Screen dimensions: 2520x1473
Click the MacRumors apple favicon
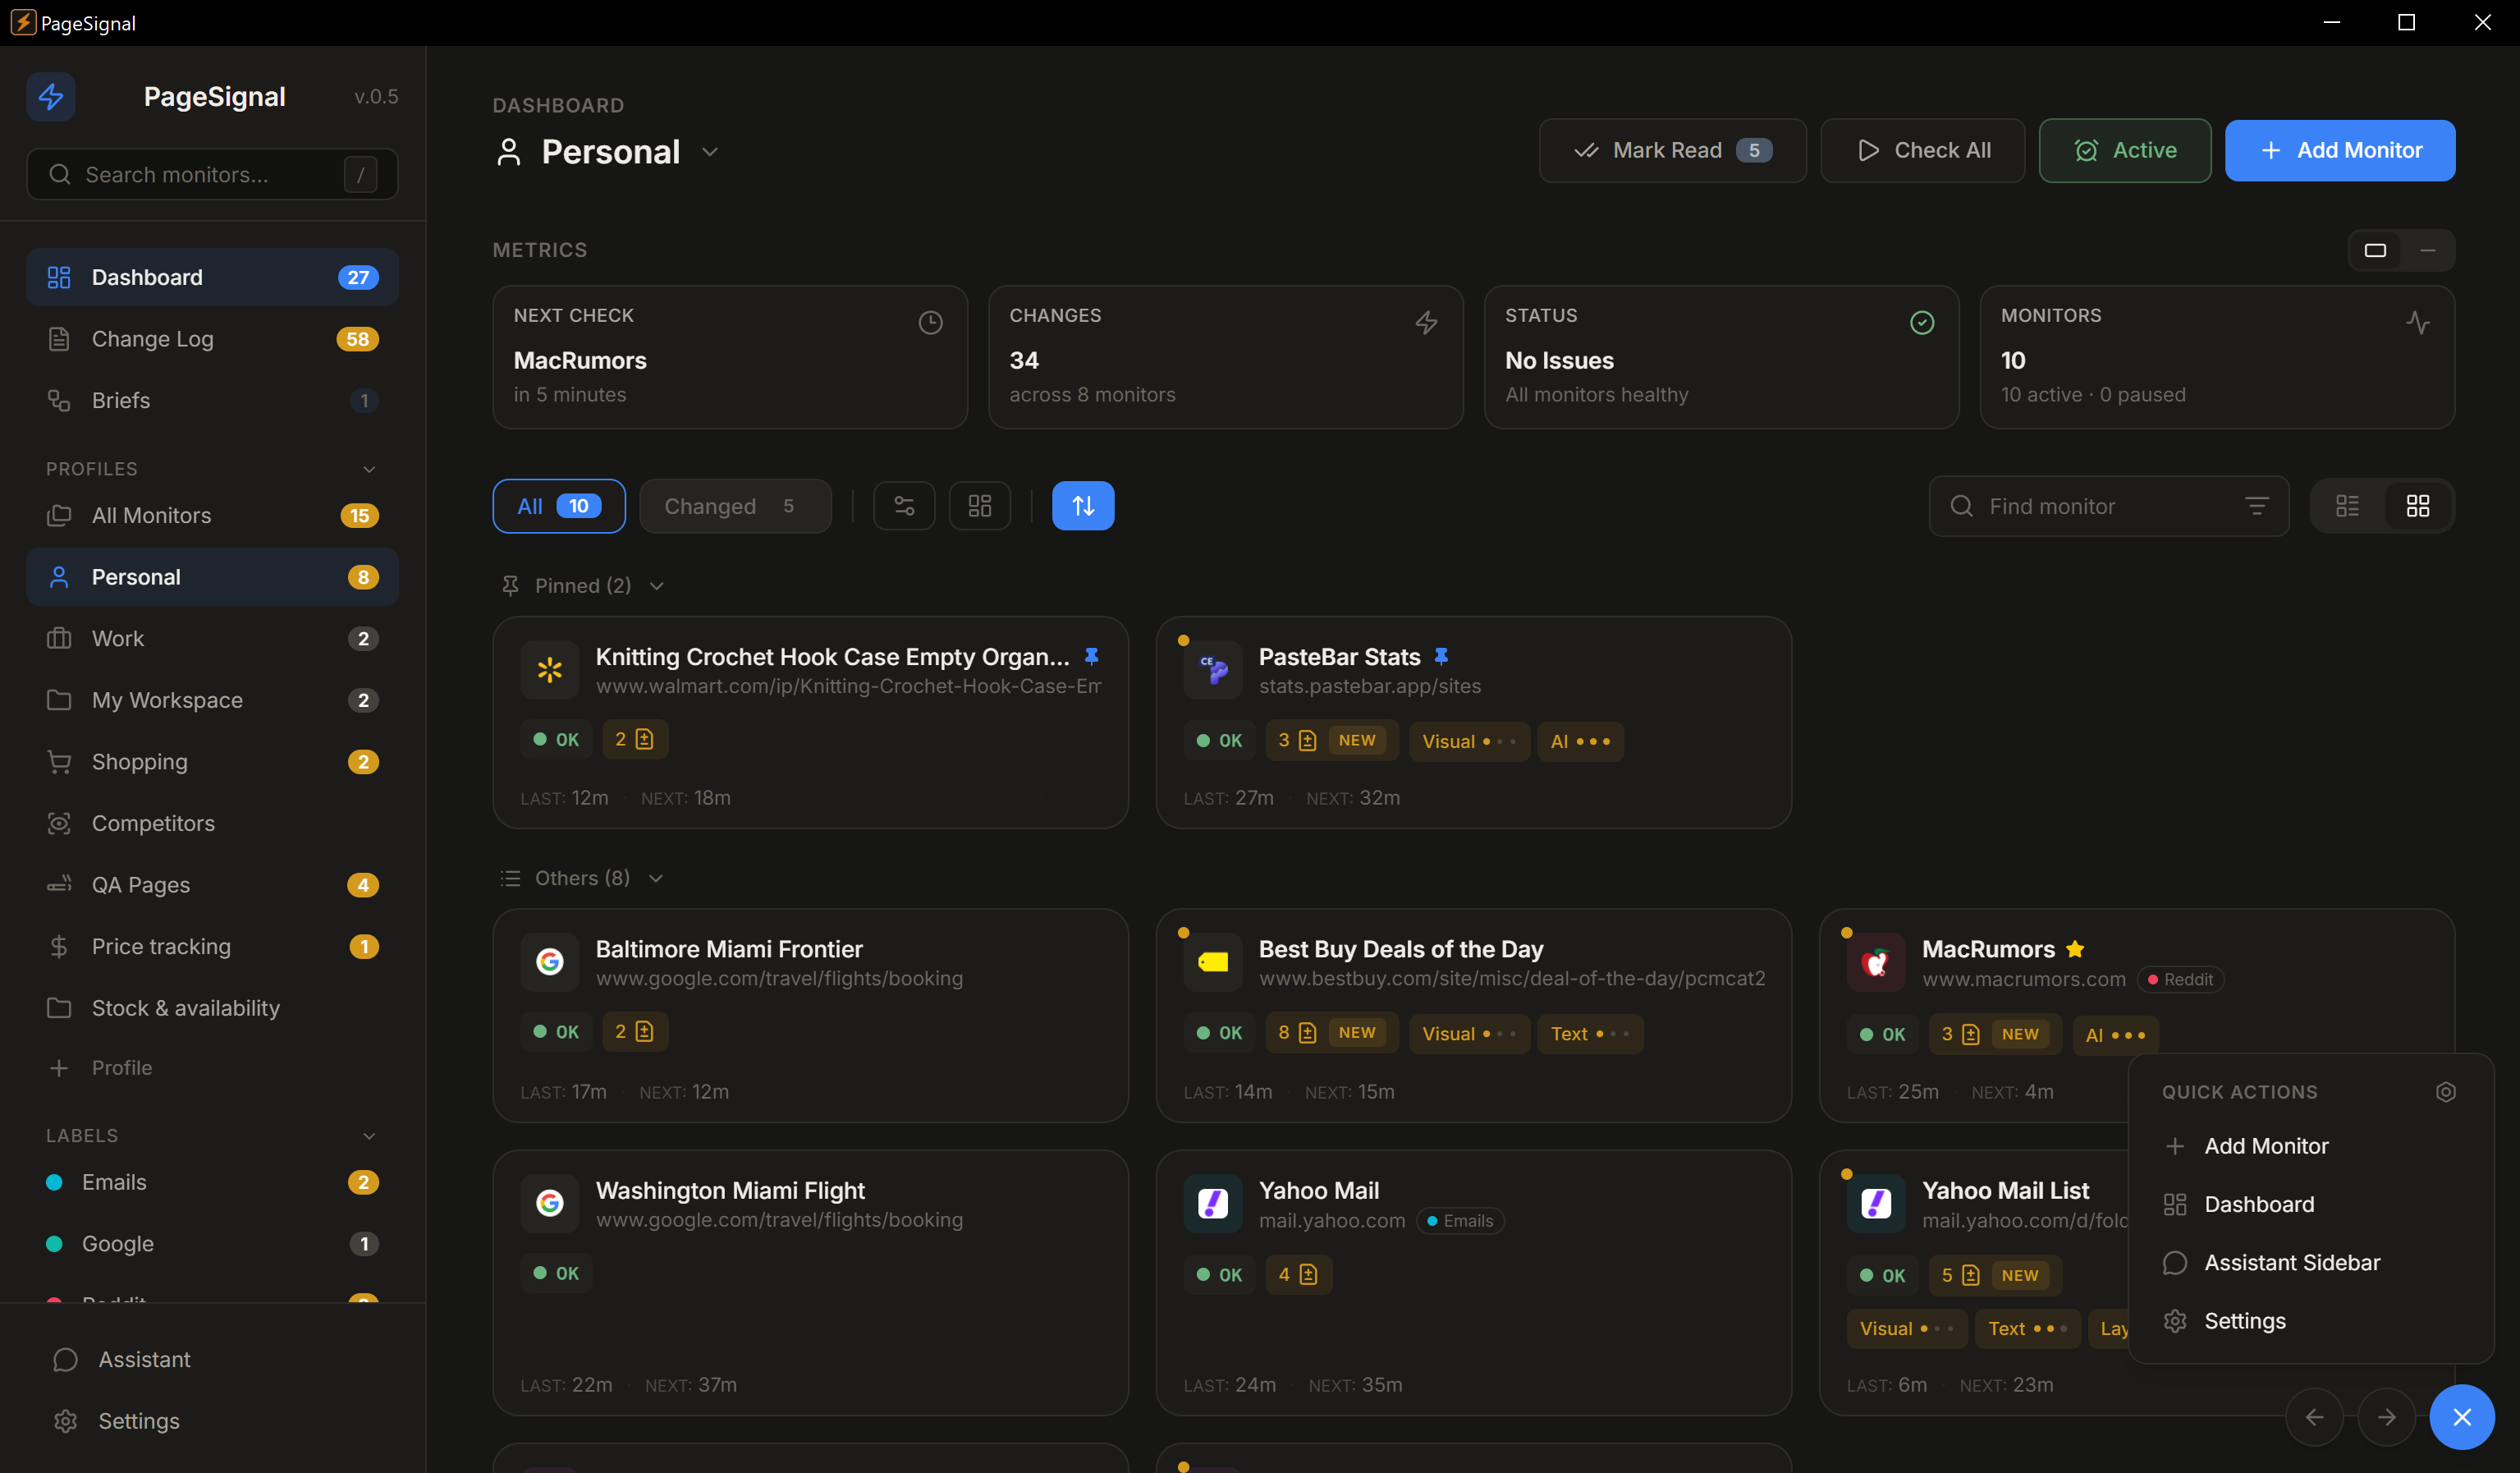(1876, 963)
